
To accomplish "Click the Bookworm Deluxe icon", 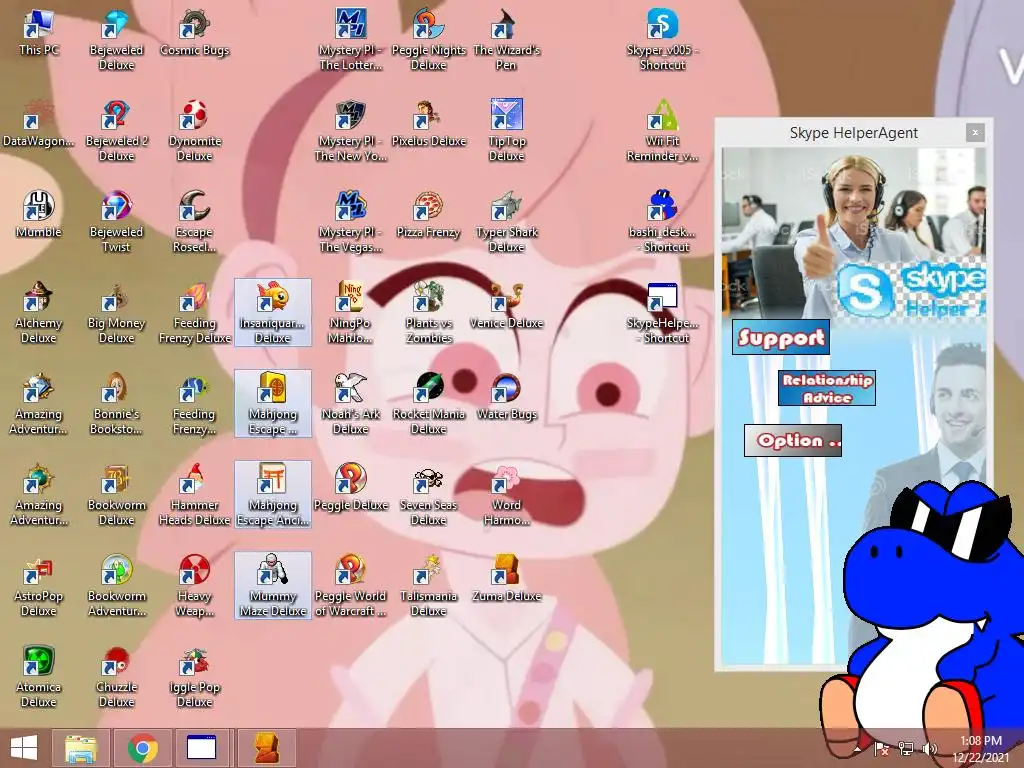I will click(116, 494).
